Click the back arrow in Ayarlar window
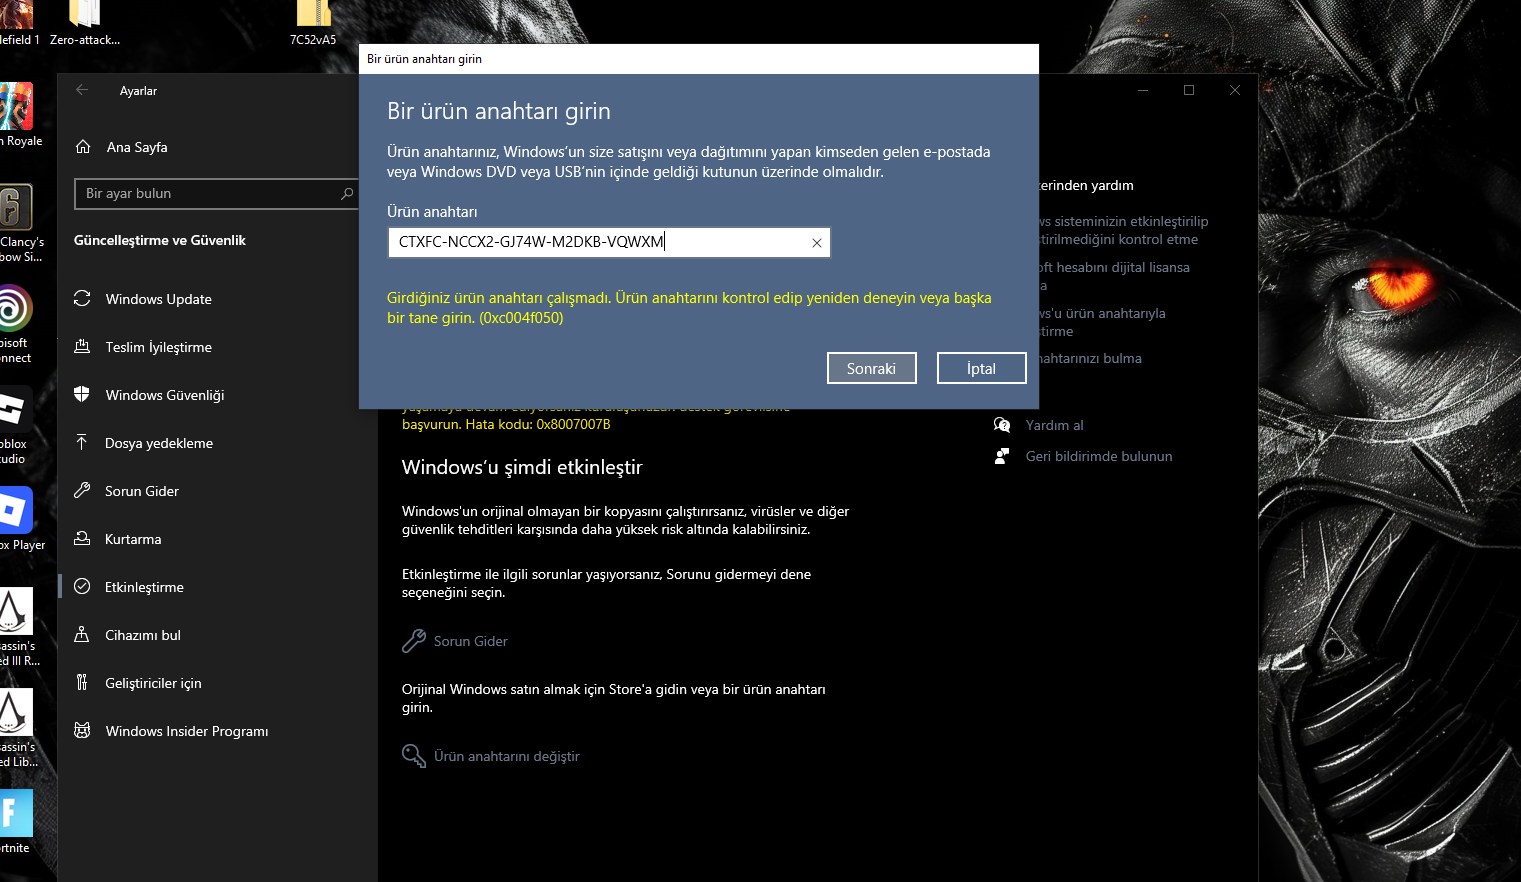The width and height of the screenshot is (1521, 882). [x=82, y=90]
